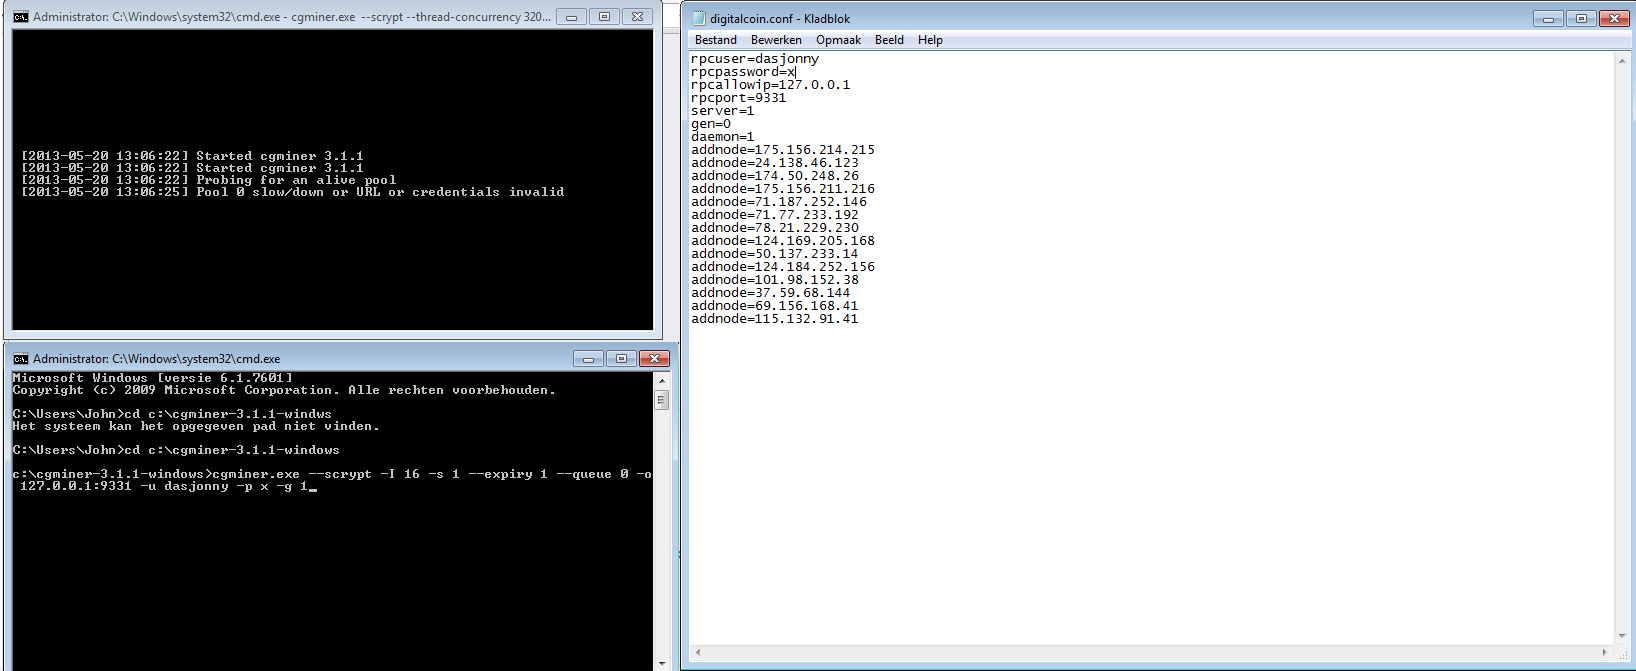The image size is (1636, 671).
Task: Click the lower cmd window scroll-down arrow
Action: [x=661, y=663]
